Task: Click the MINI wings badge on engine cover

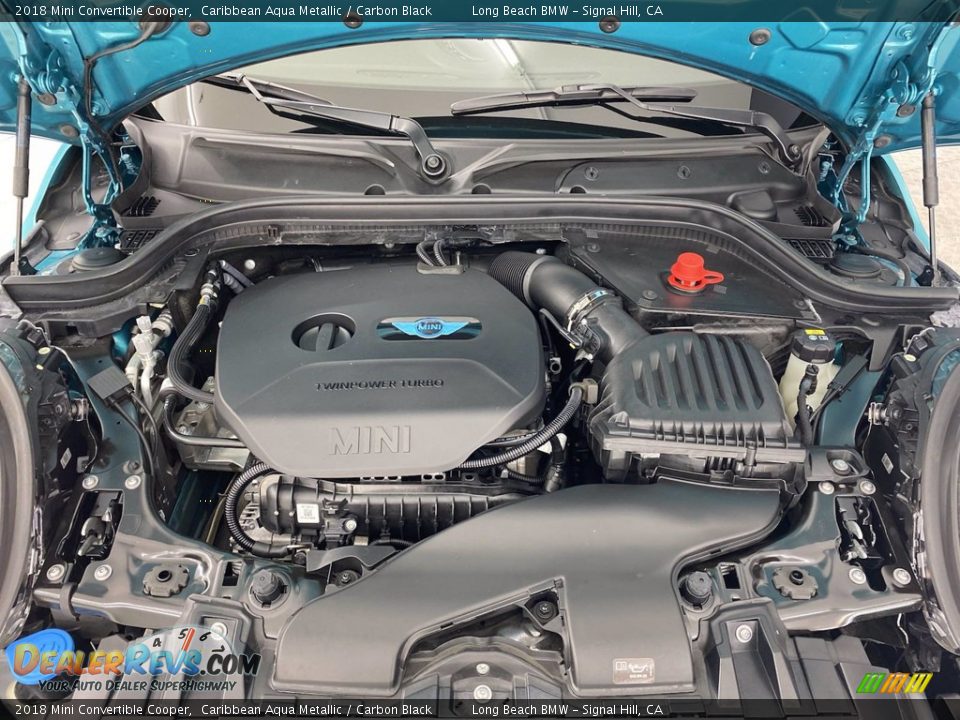Action: [x=429, y=327]
